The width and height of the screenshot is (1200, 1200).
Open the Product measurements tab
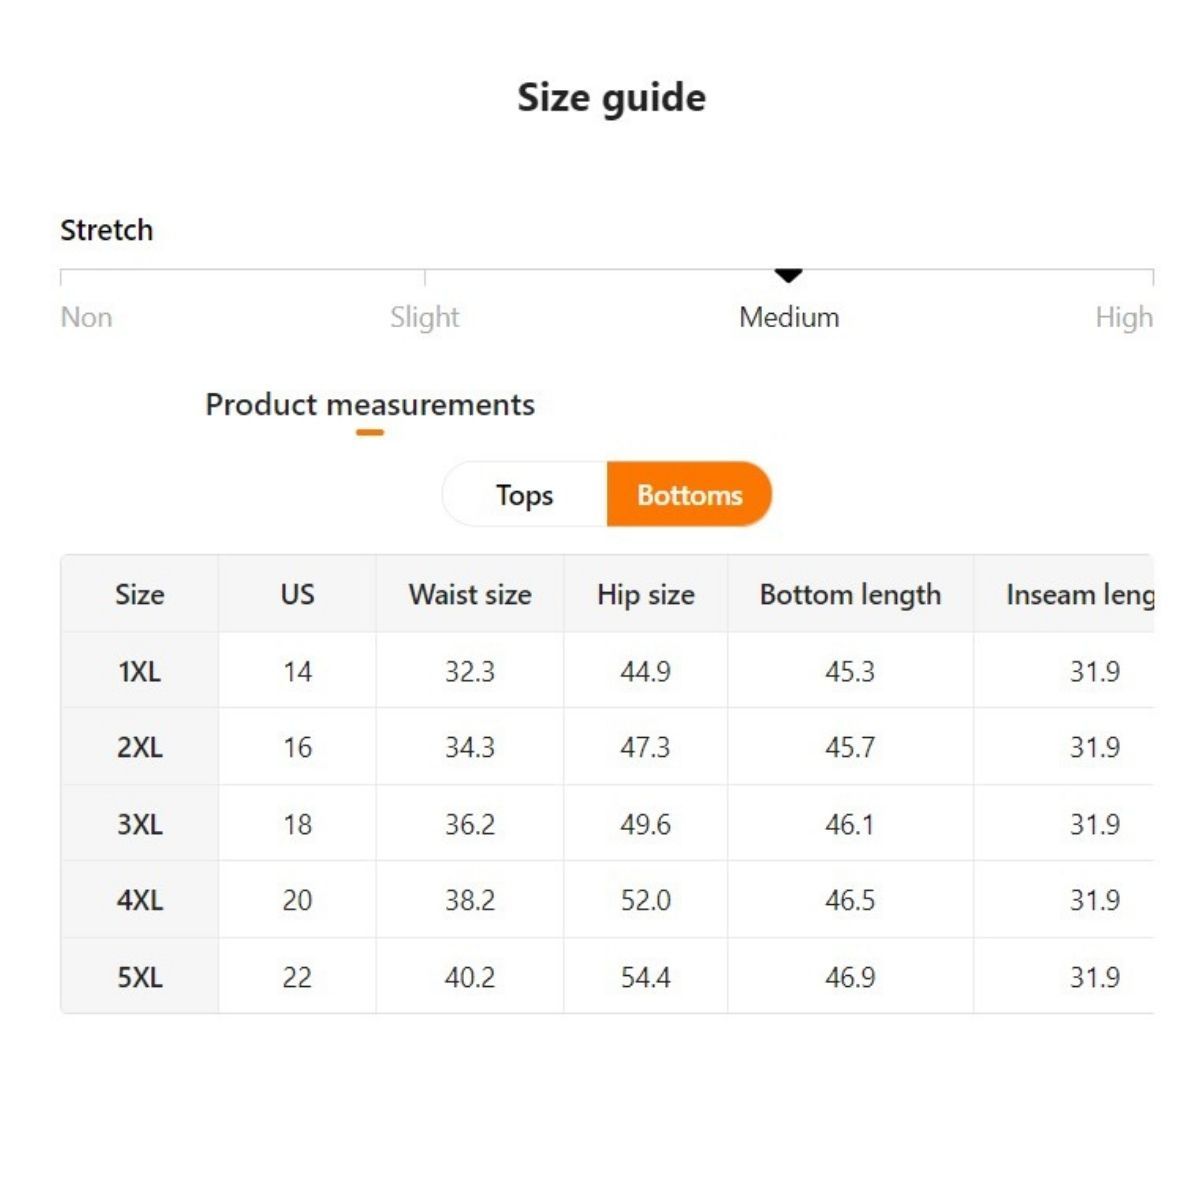(370, 405)
